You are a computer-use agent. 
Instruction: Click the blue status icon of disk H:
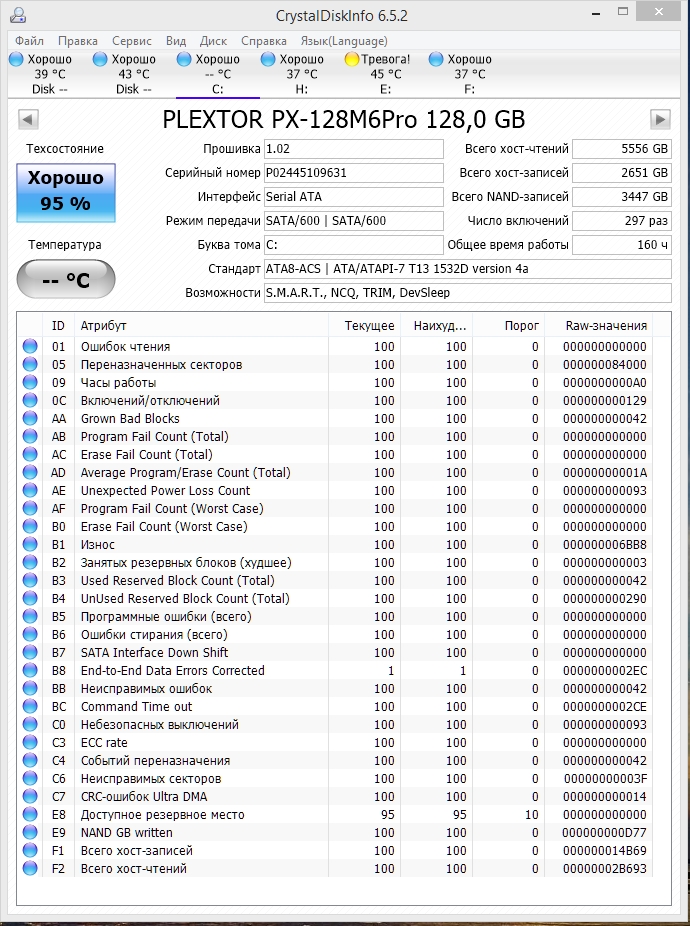coord(268,60)
